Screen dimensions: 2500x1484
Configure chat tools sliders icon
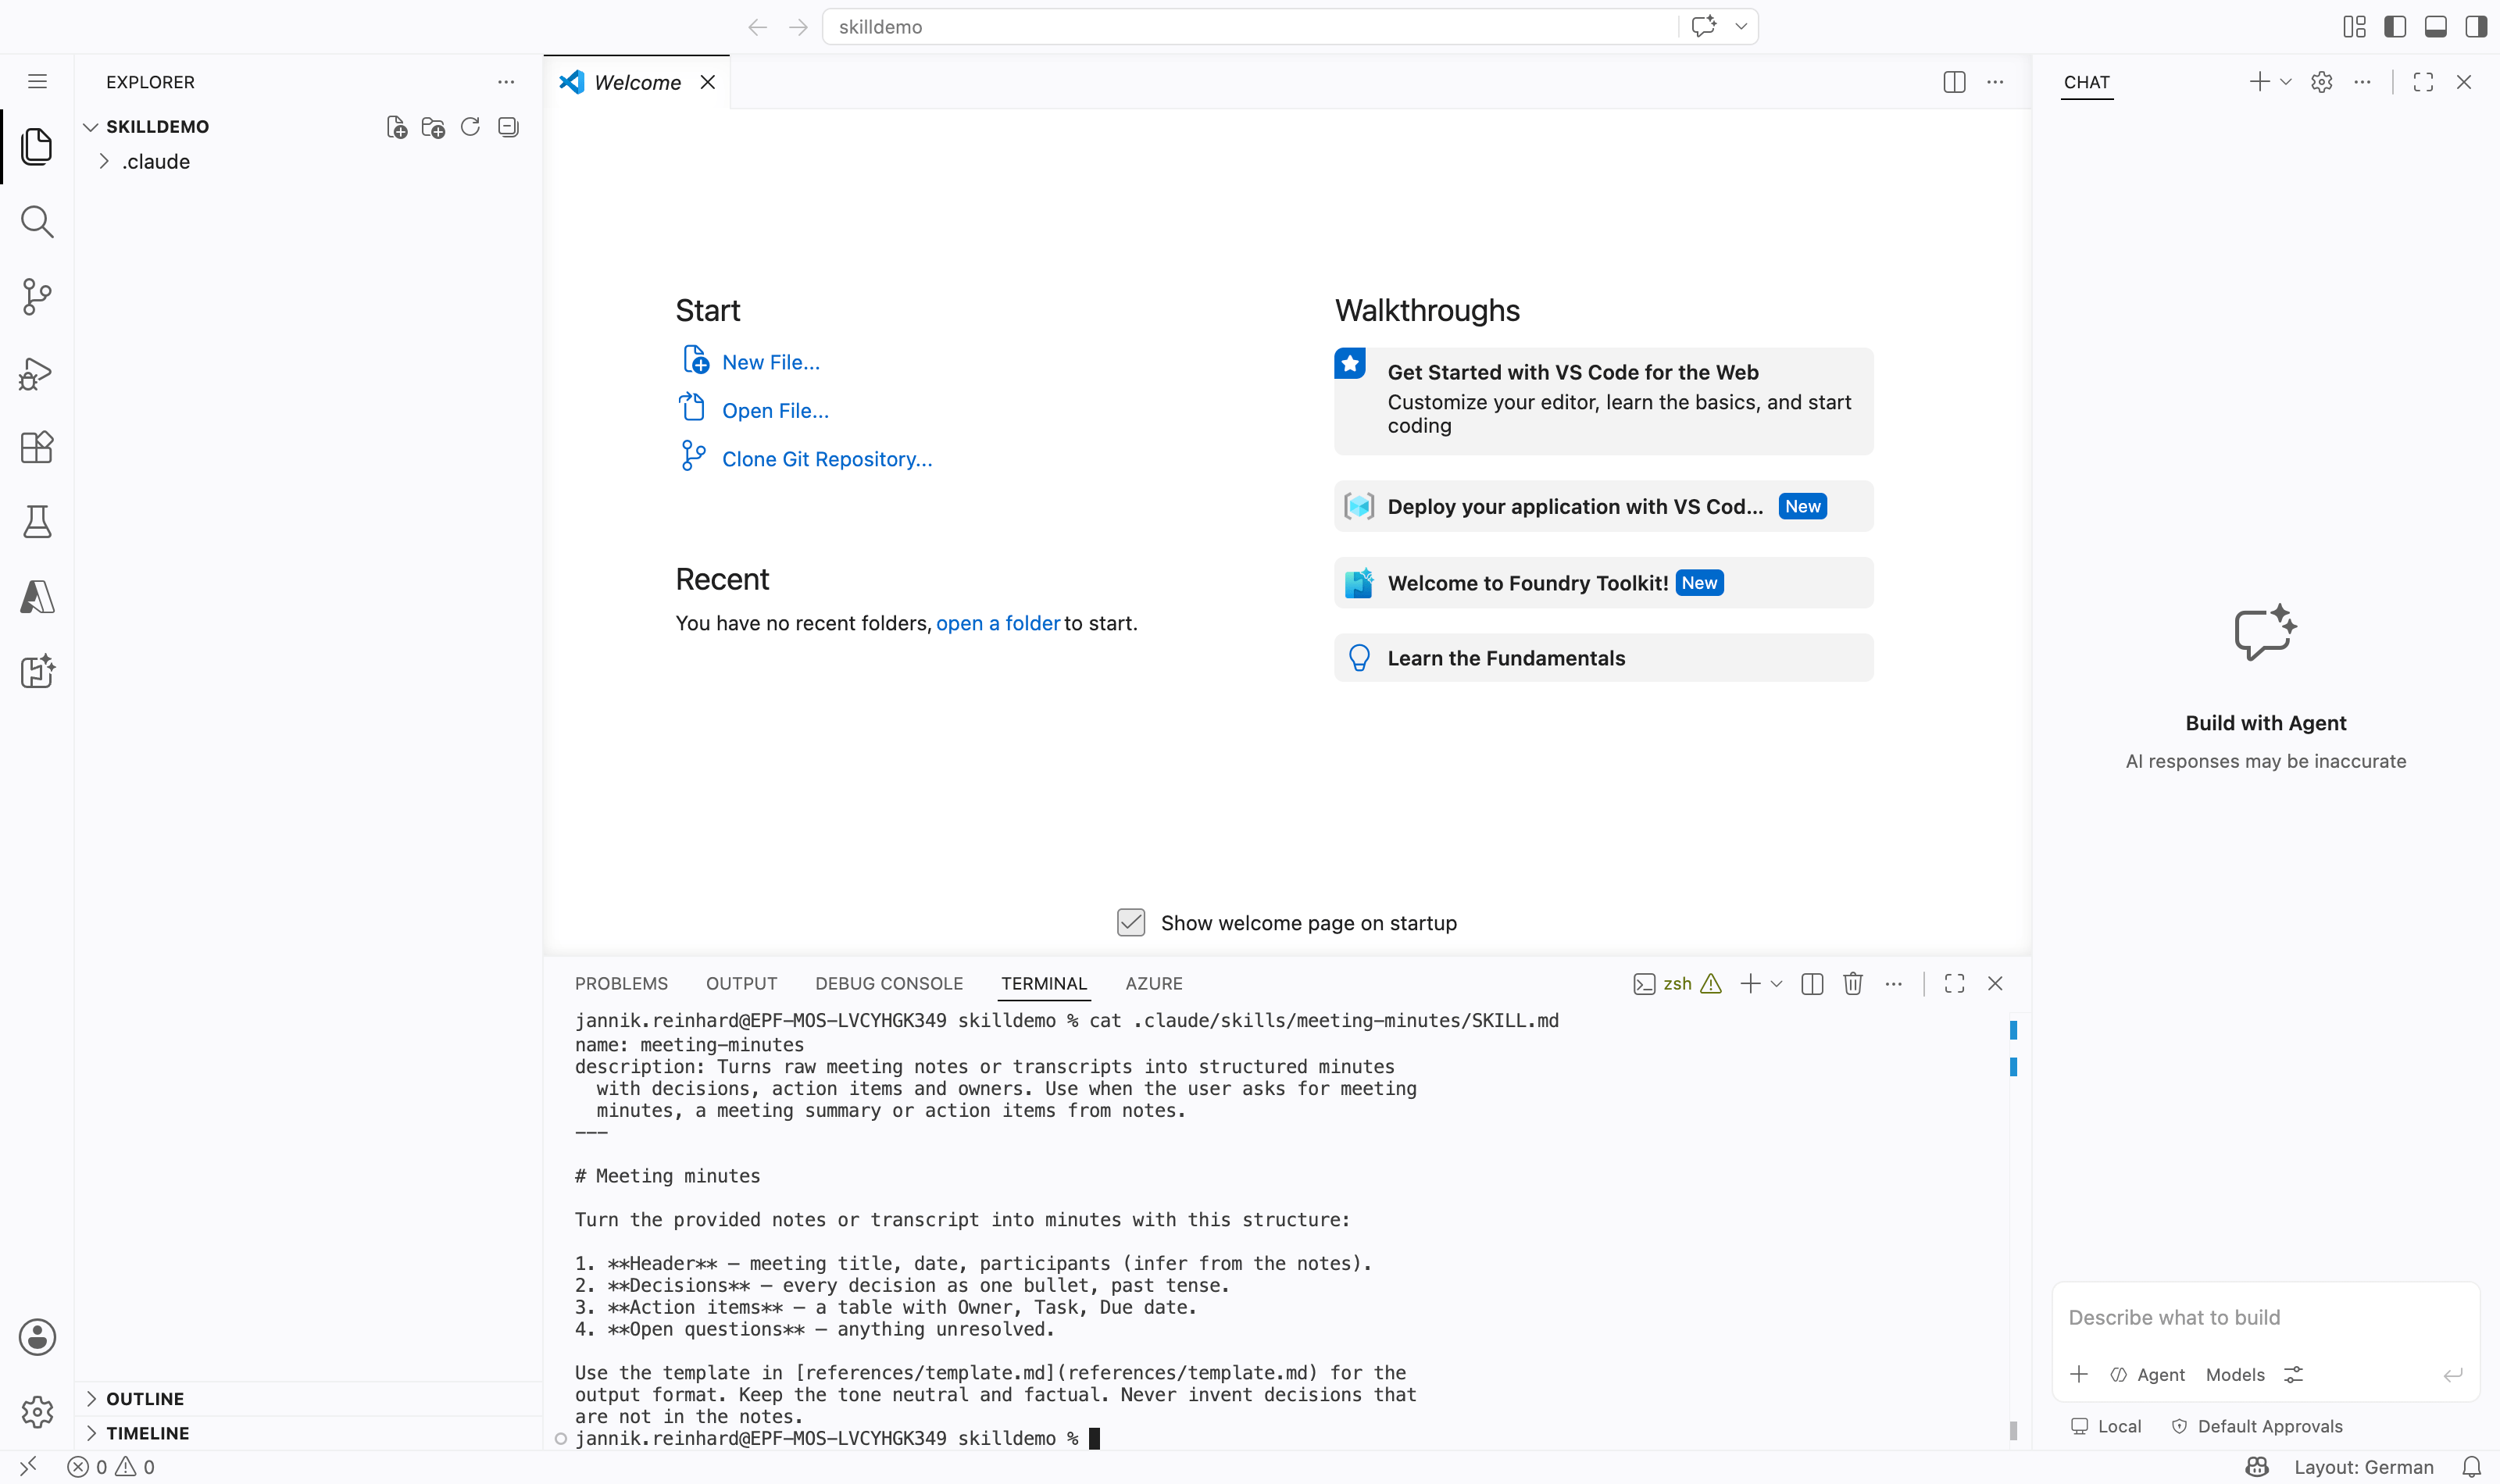[2294, 1375]
